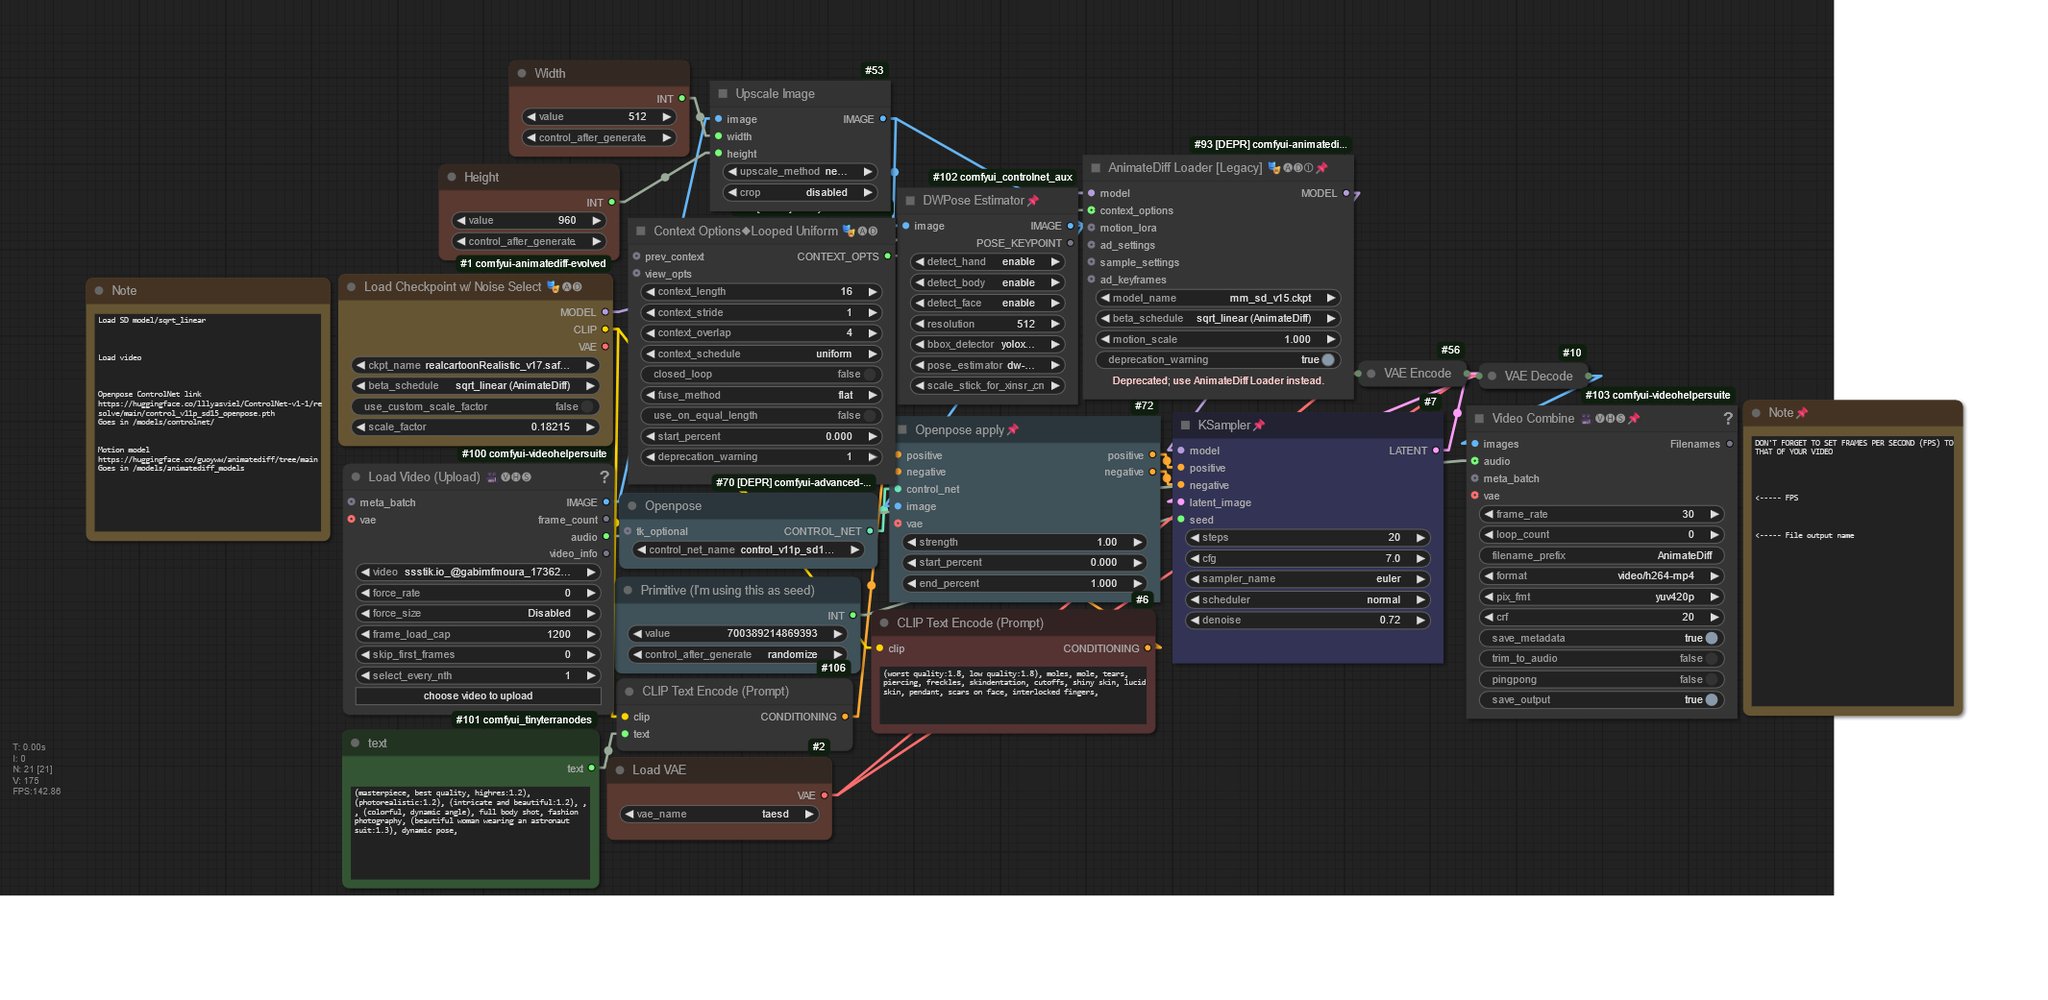Increase KSampler steps with right arrow
The width and height of the screenshot is (2048, 1000).
point(1420,538)
